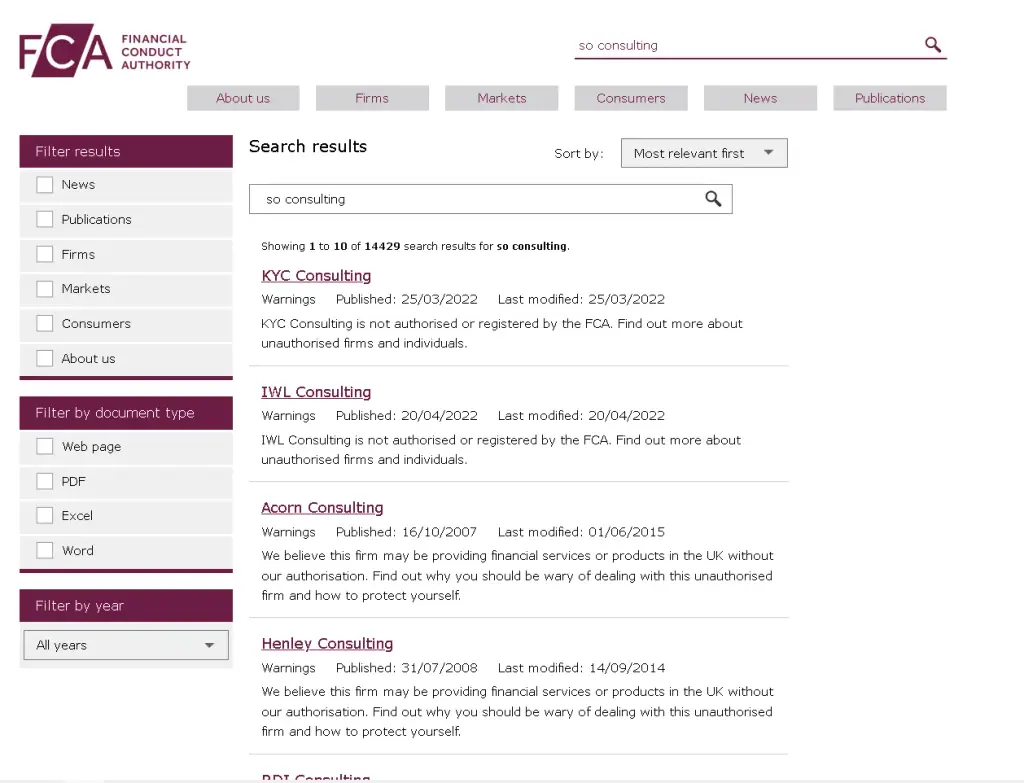Enable the Word document type checkbox
Viewport: 1024px width, 783px height.
click(x=44, y=551)
